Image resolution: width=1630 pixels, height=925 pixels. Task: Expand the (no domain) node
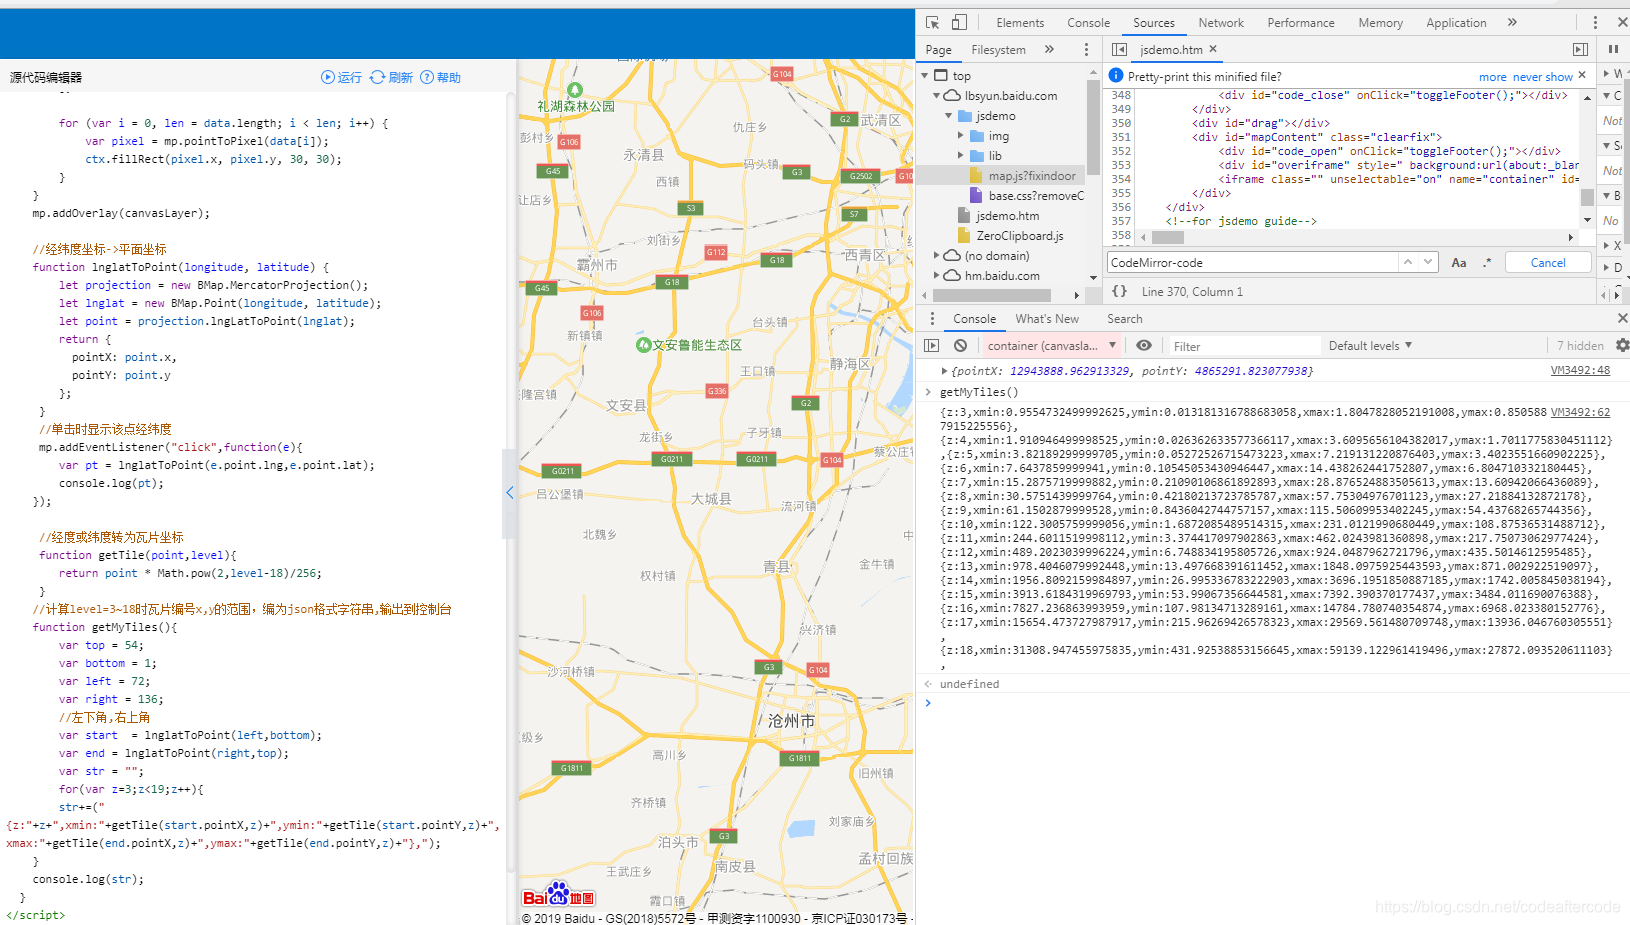(x=937, y=255)
